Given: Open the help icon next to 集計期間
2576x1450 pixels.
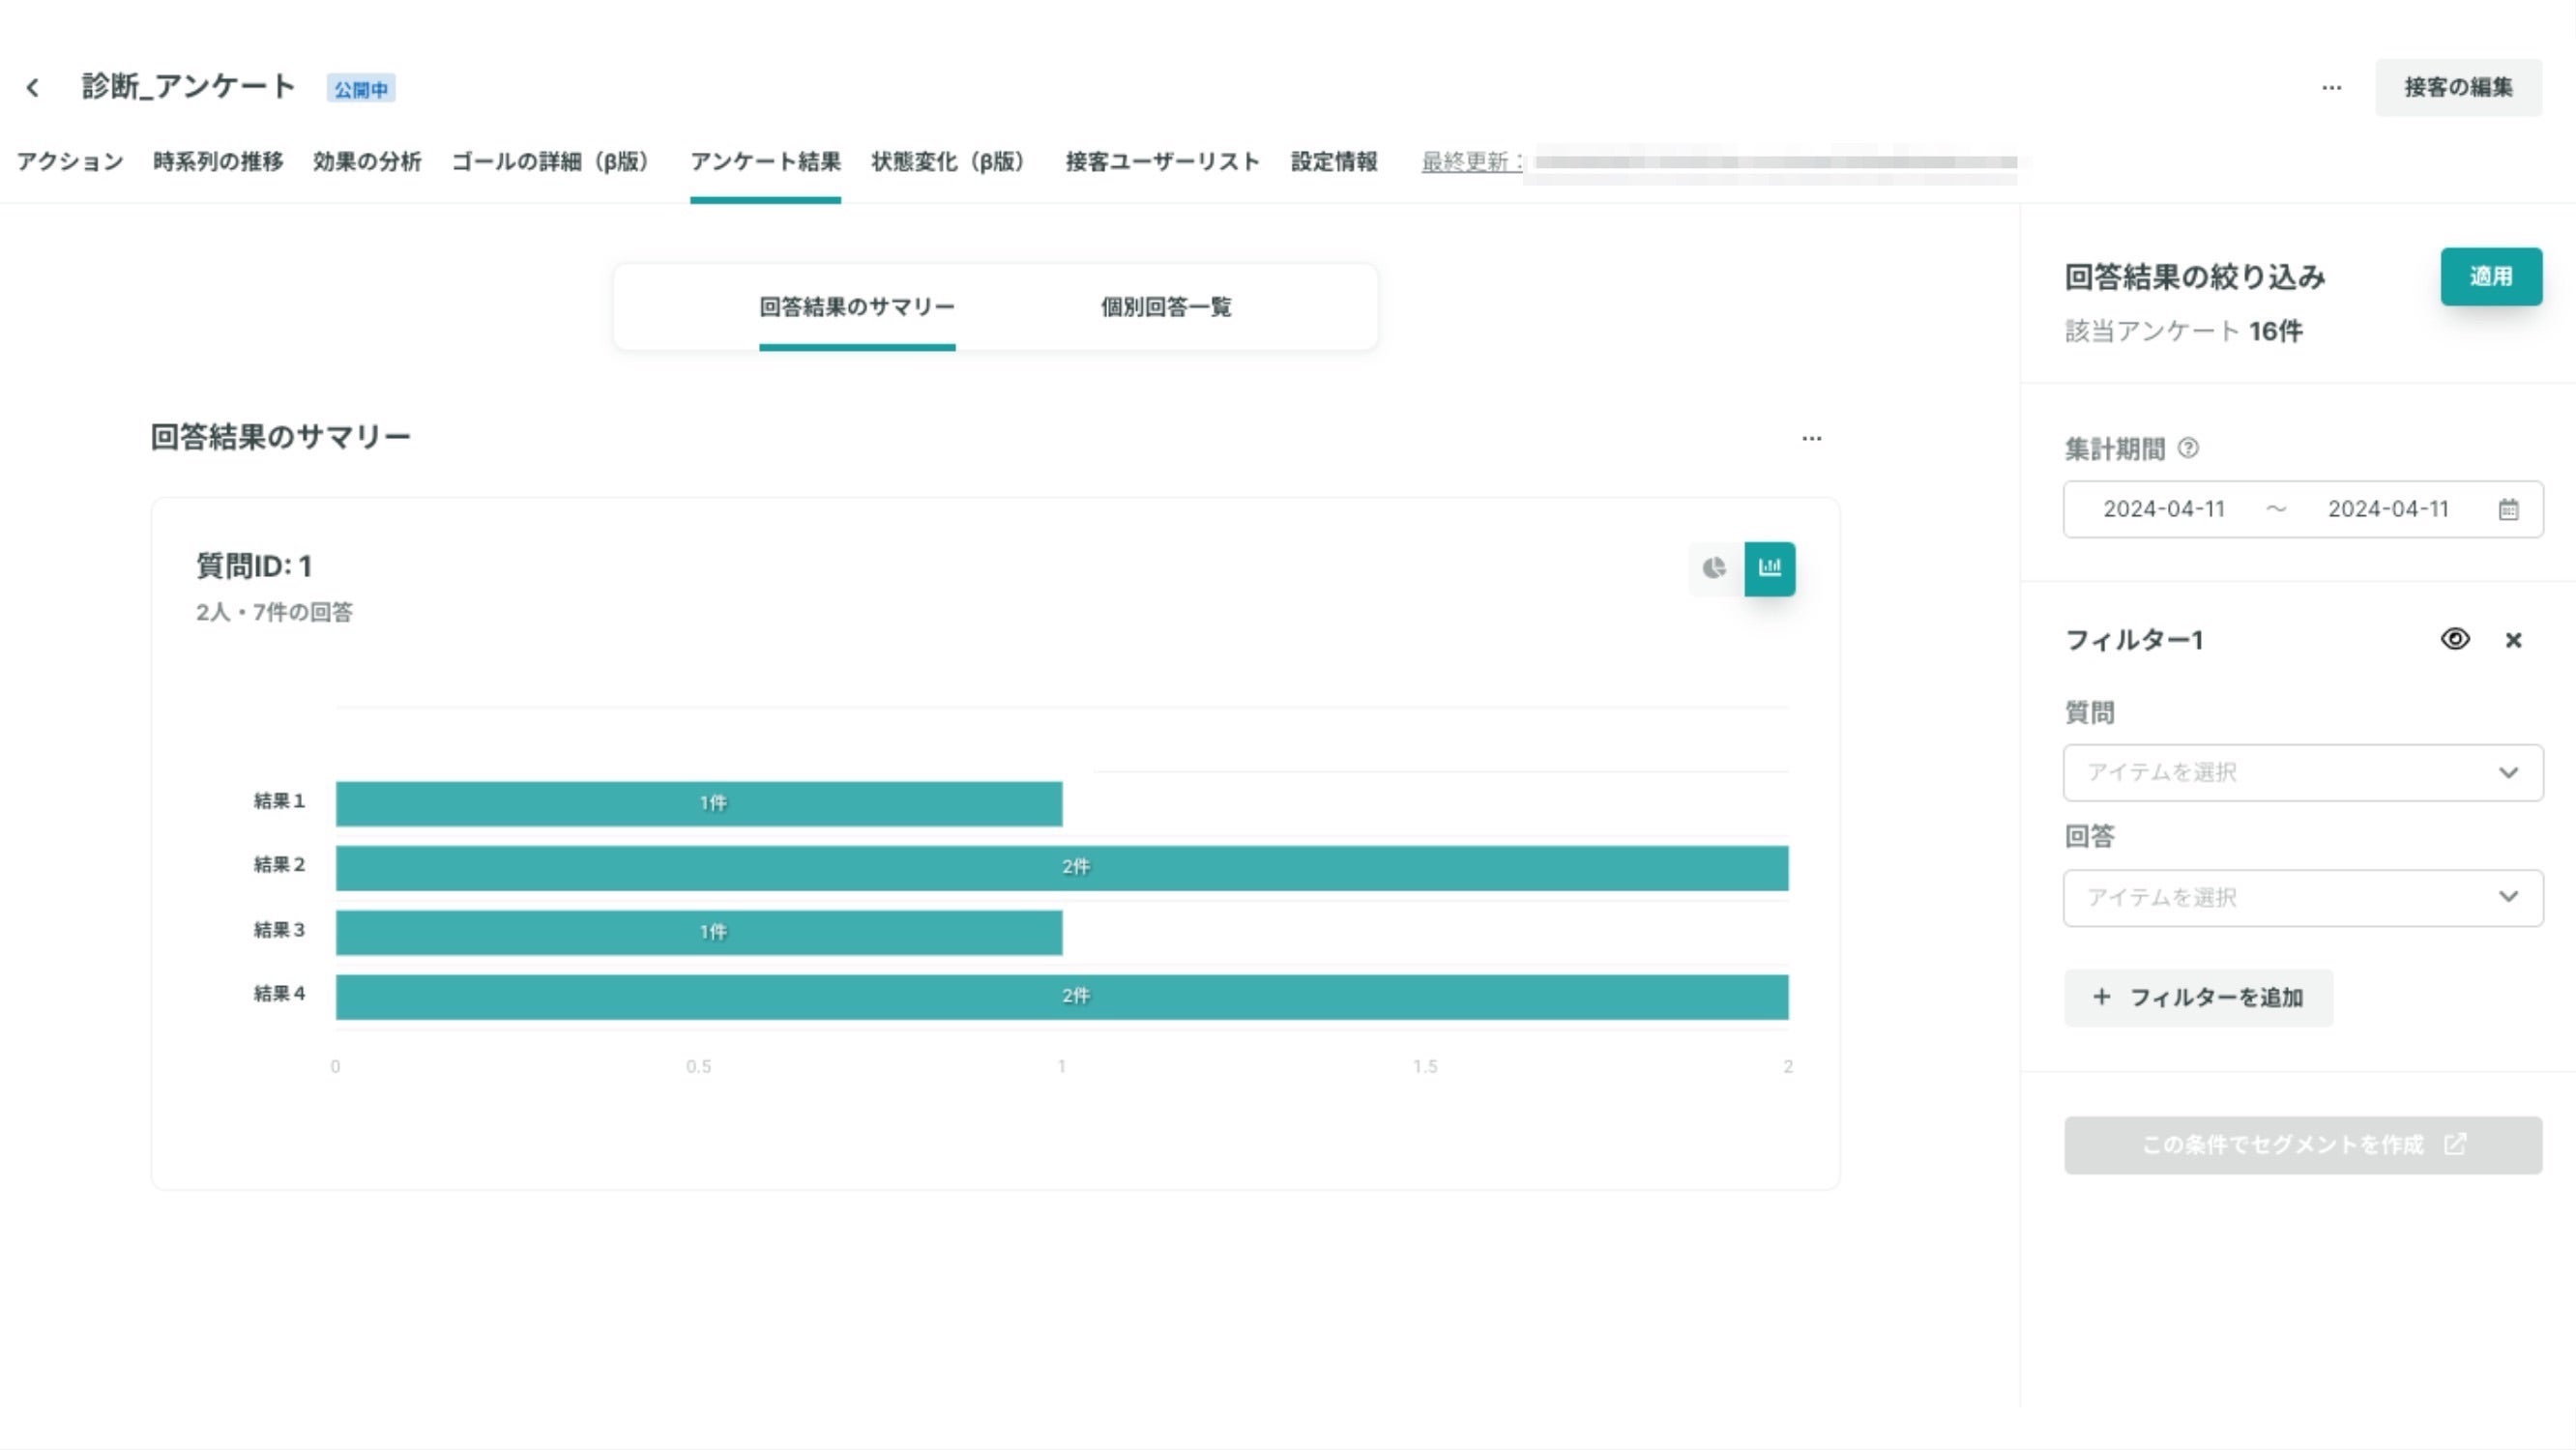Looking at the screenshot, I should click(x=2188, y=449).
